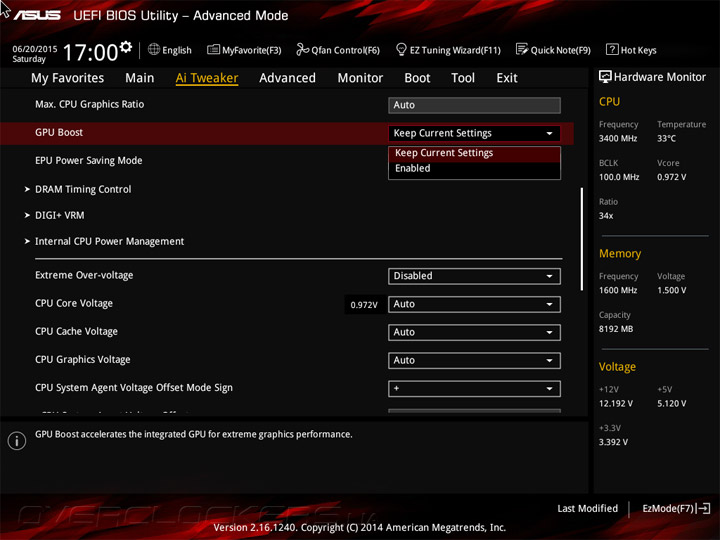Open the Qfan Control fan icon
The height and width of the screenshot is (540, 720).
302,49
